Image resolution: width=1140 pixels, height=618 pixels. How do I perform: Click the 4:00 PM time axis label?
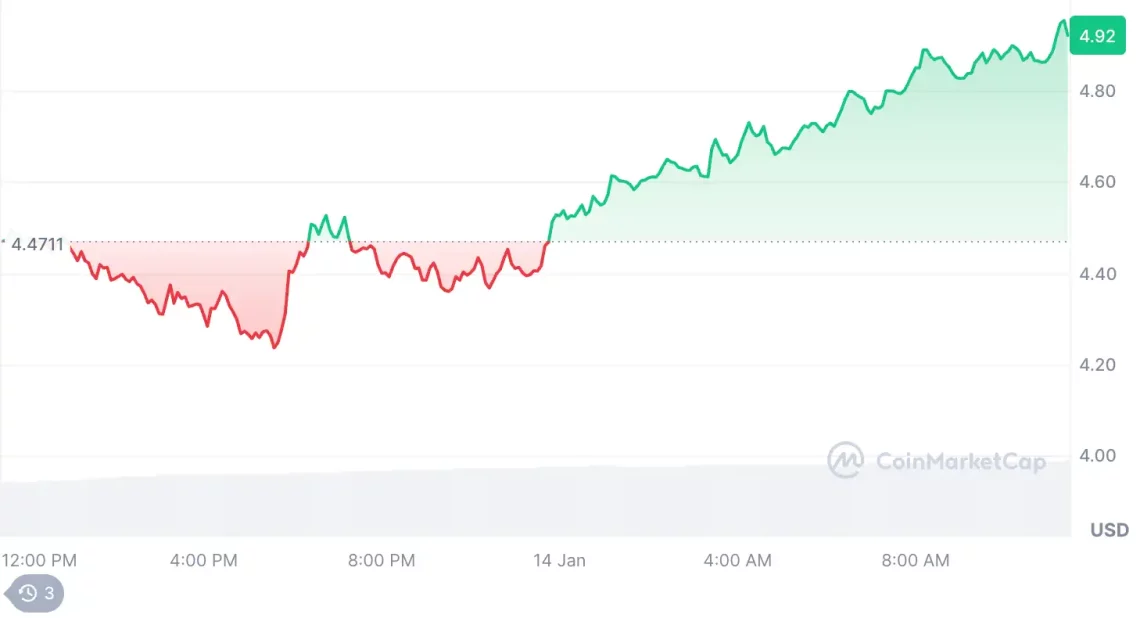click(x=203, y=560)
